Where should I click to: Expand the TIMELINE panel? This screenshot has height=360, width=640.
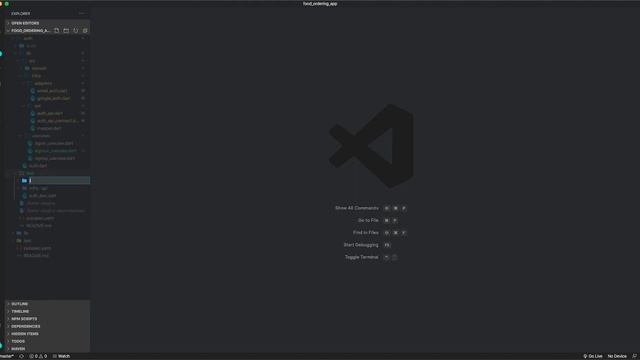[48, 311]
